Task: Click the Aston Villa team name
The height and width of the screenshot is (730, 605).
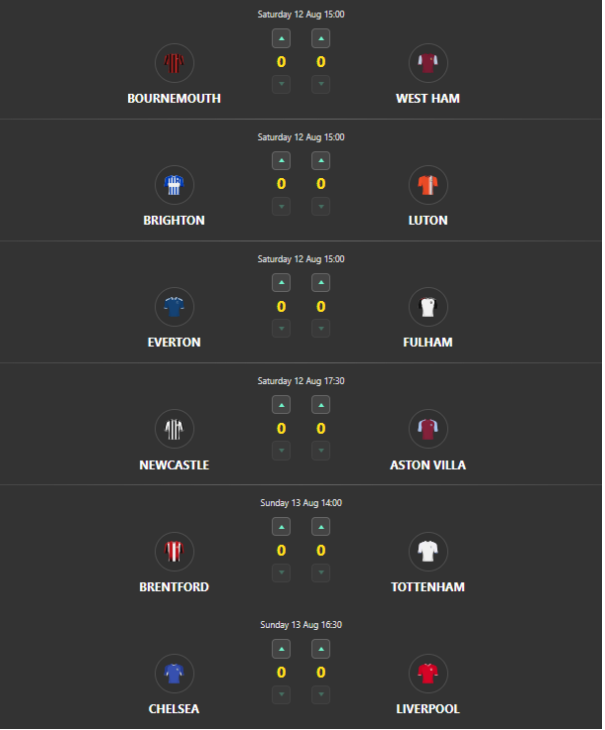Action: pyautogui.click(x=428, y=465)
